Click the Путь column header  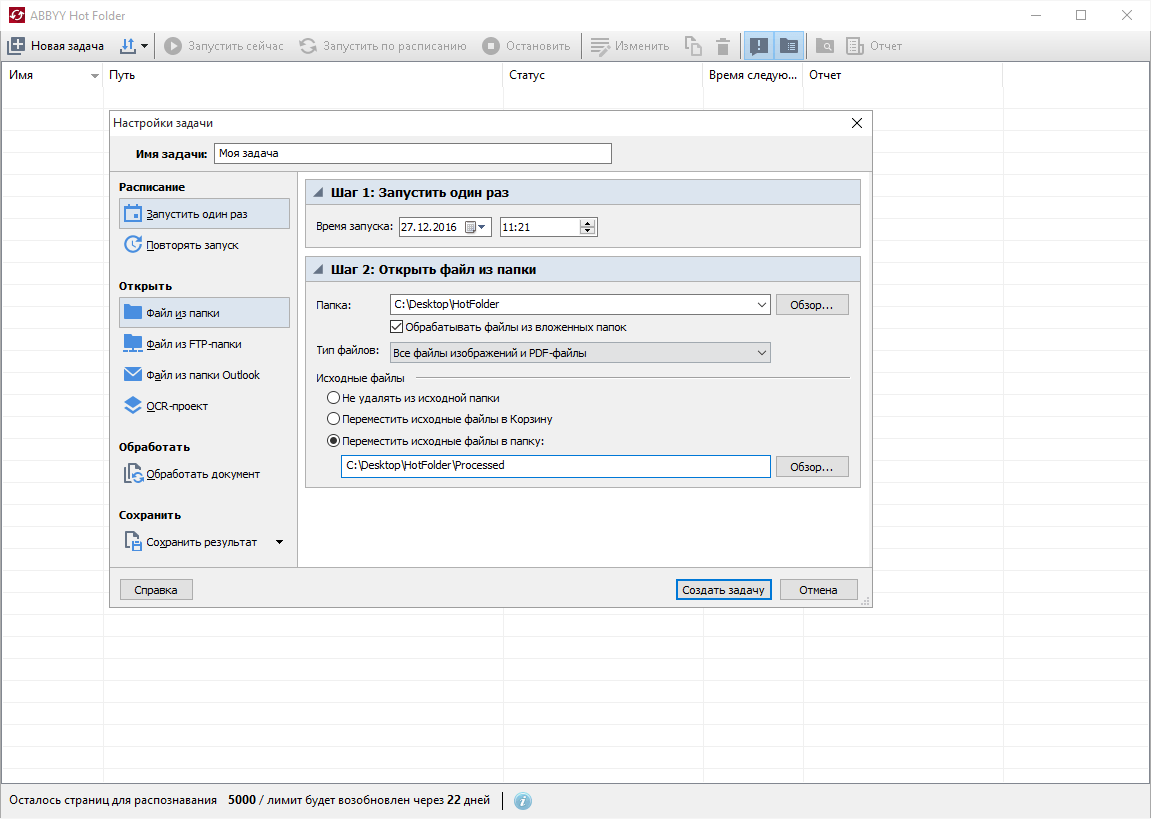click(x=303, y=75)
